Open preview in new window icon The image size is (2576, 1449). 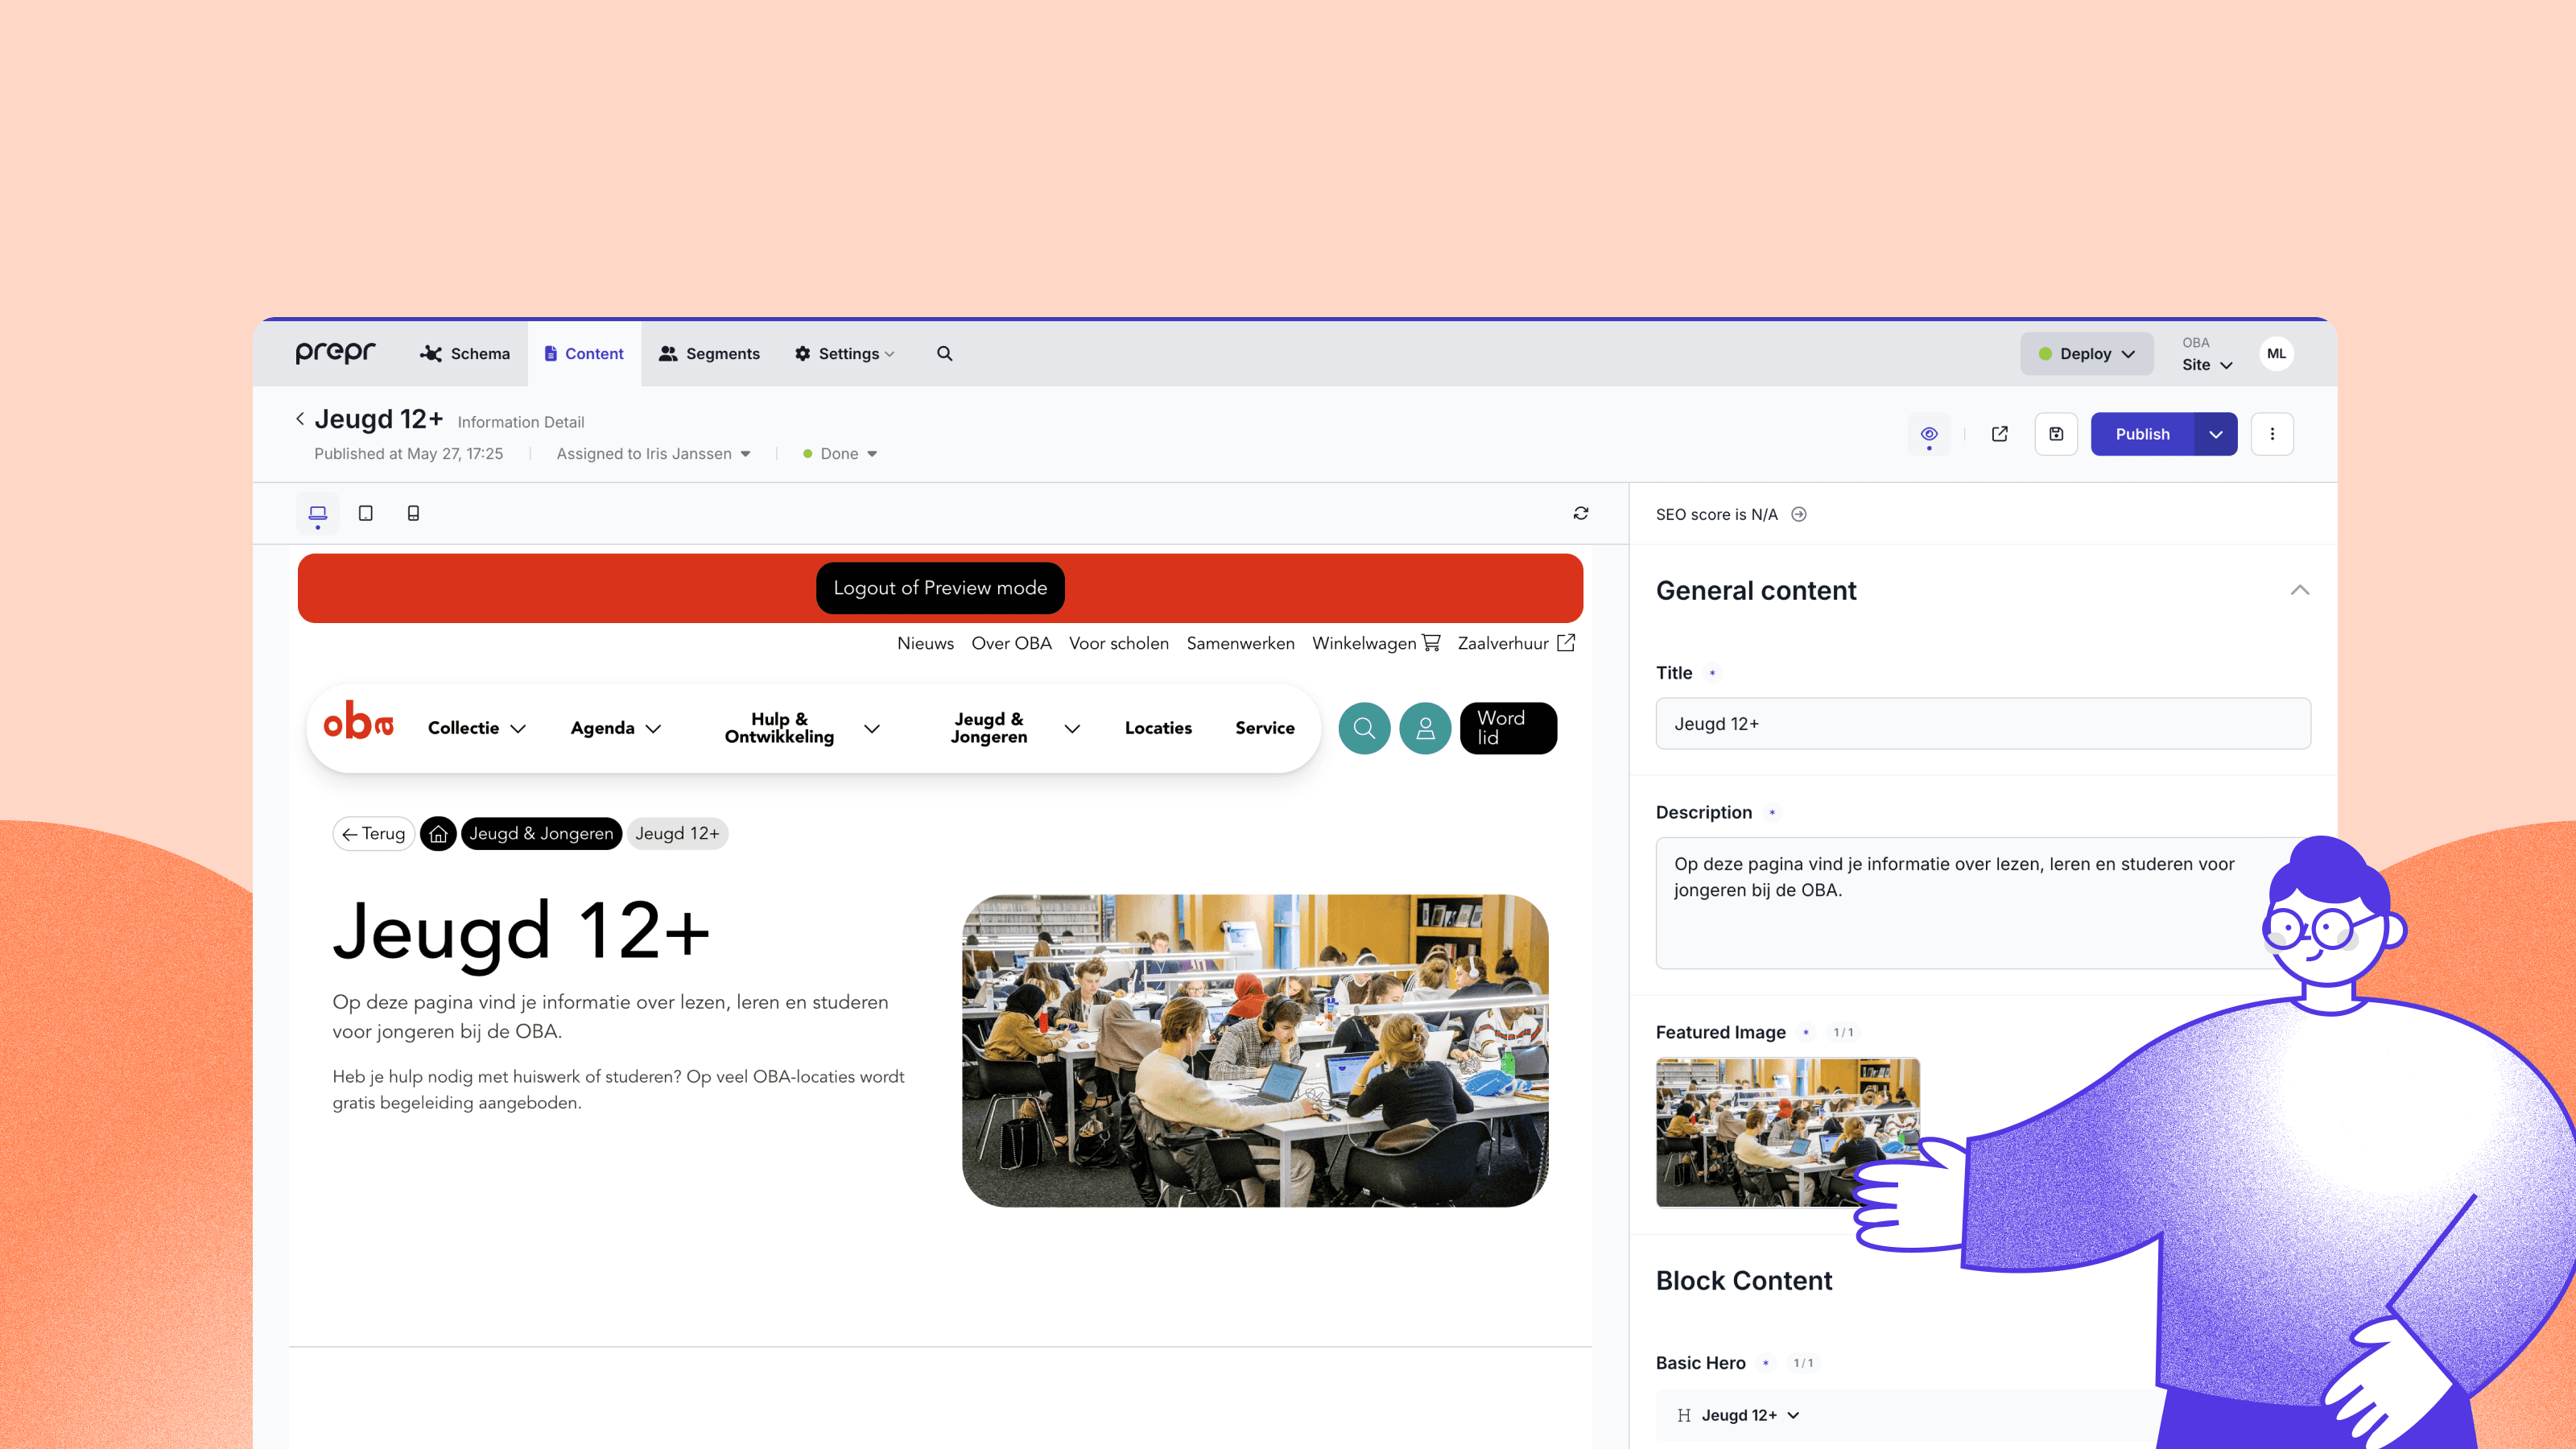point(1999,434)
